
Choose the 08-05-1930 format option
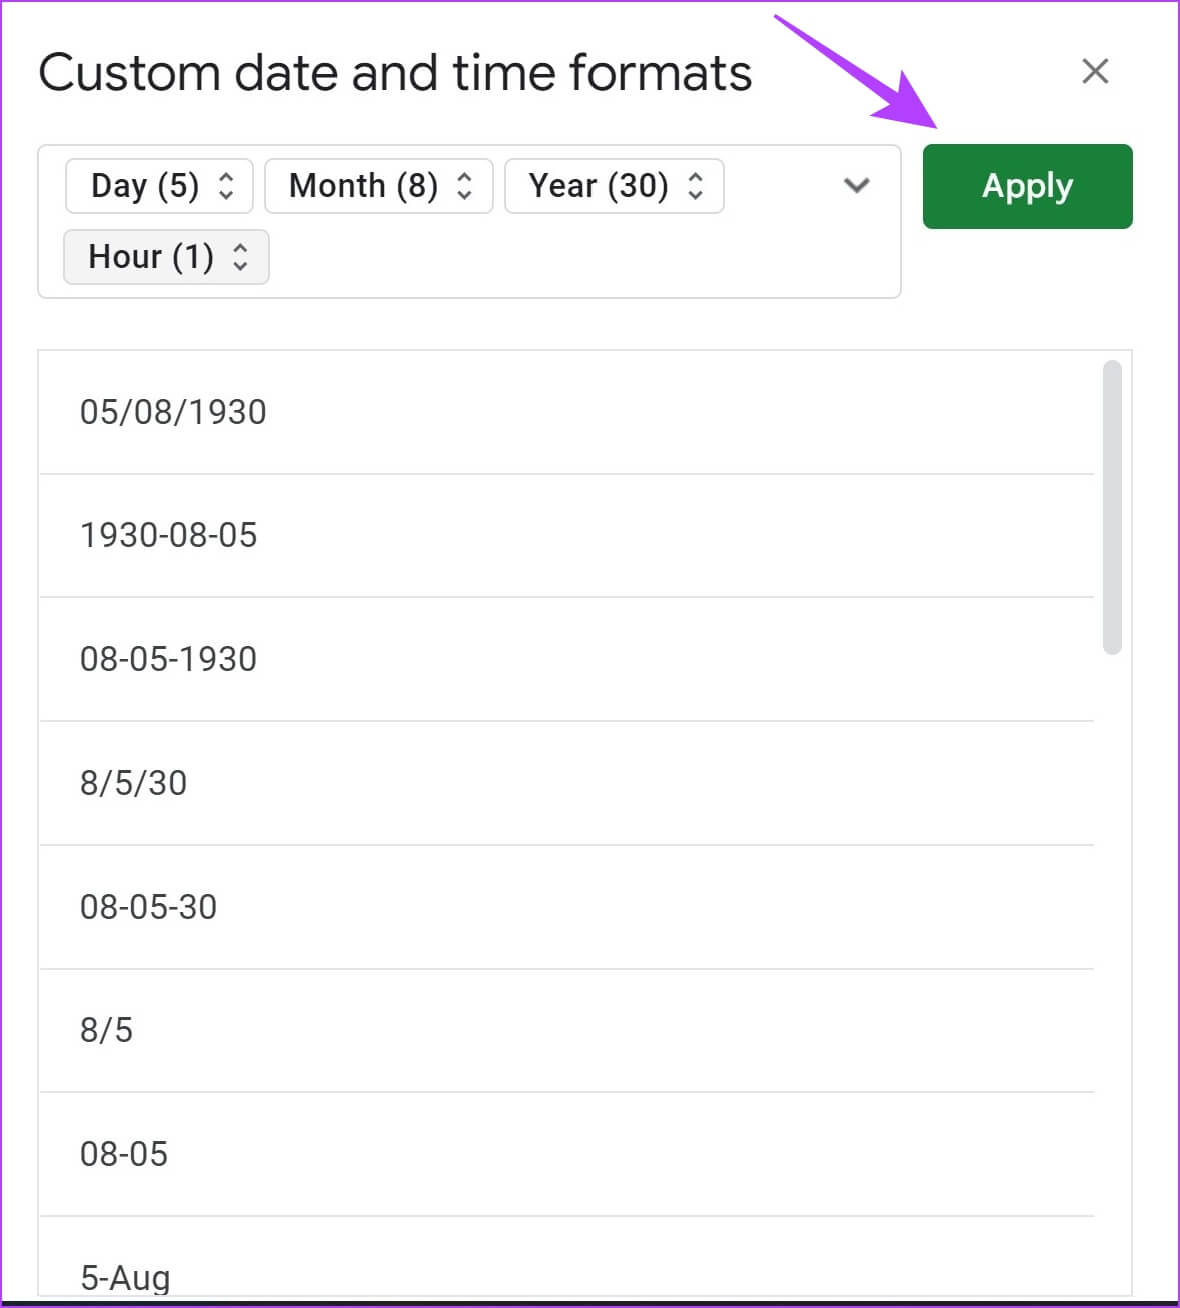click(169, 659)
